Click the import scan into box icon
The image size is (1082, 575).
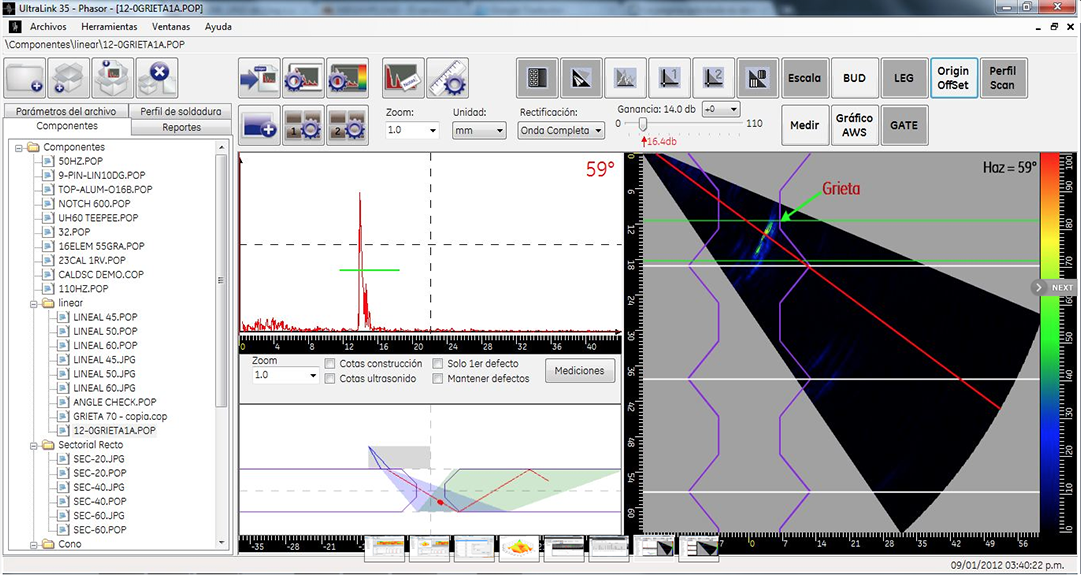click(x=113, y=78)
